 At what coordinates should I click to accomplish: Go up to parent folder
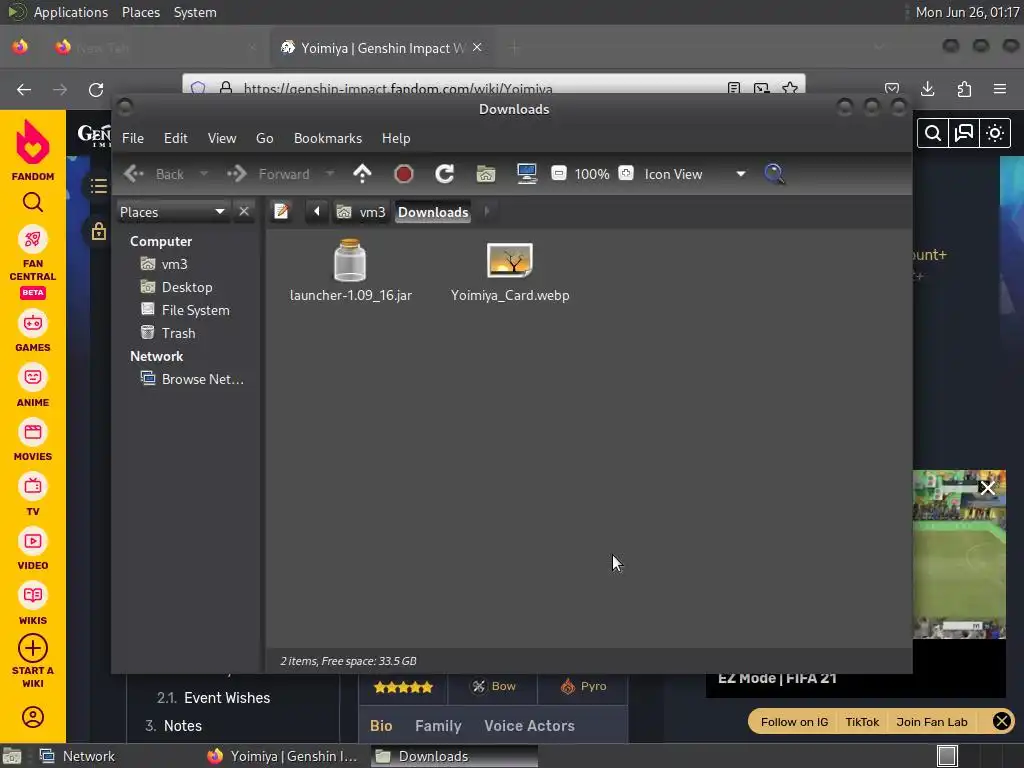click(x=362, y=174)
